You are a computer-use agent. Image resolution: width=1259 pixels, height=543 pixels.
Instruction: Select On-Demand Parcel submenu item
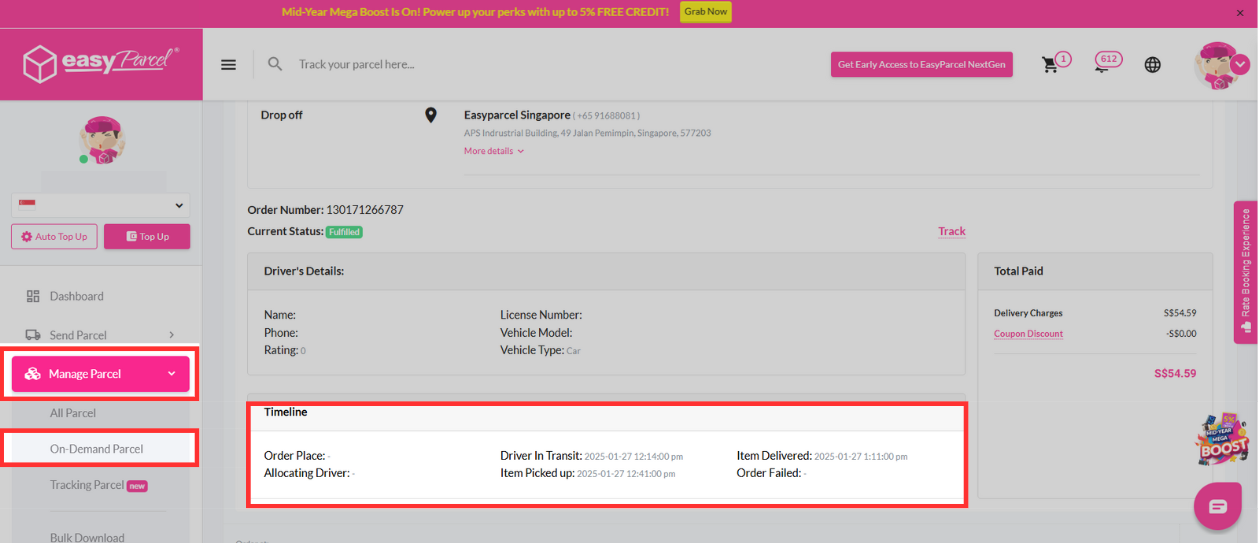pyautogui.click(x=97, y=449)
